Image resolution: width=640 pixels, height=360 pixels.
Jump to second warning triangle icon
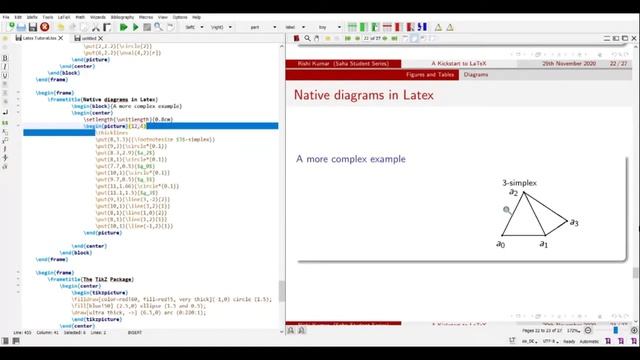[x=450, y=28]
